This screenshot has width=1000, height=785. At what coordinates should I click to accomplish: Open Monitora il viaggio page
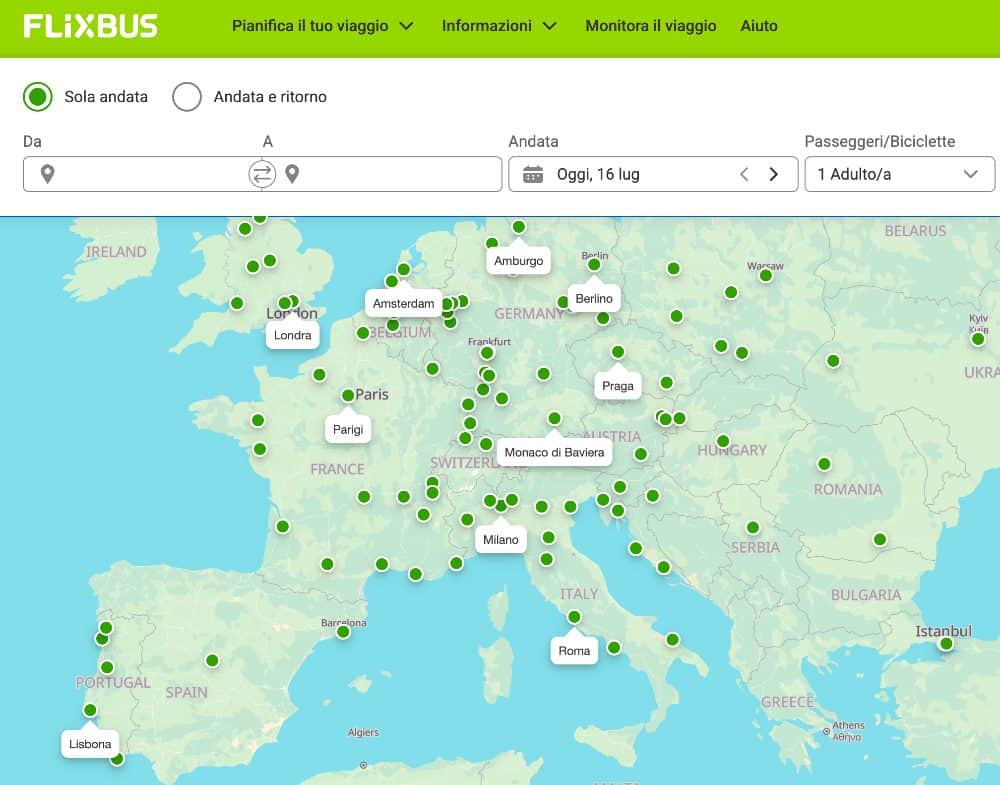[651, 26]
